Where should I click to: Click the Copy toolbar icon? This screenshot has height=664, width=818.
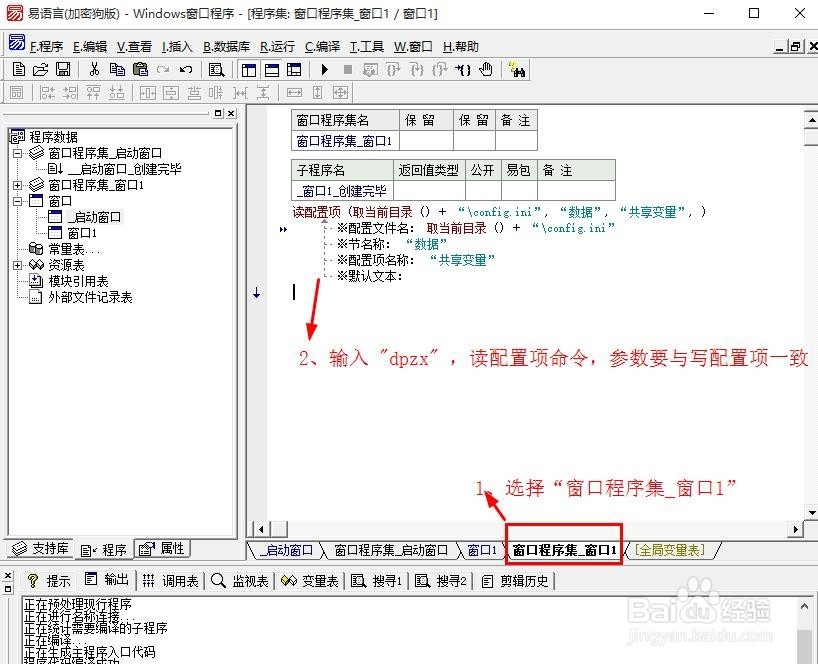click(x=117, y=69)
